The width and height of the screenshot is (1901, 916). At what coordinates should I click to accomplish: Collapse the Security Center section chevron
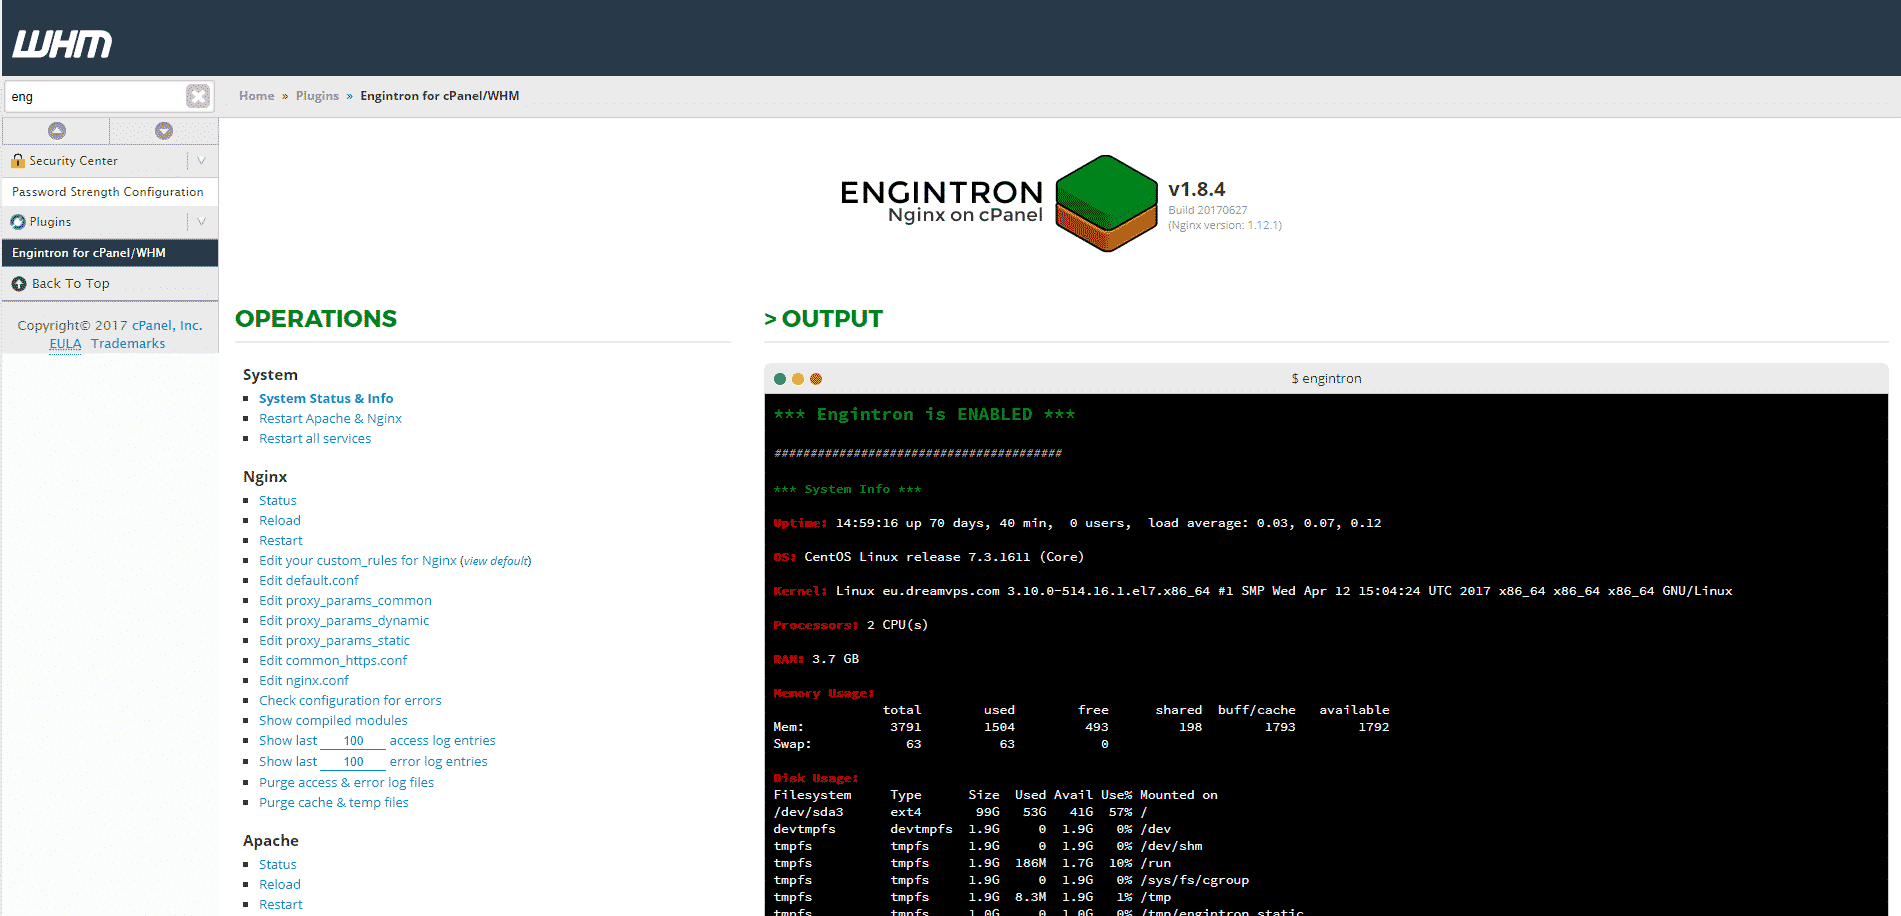click(x=202, y=160)
